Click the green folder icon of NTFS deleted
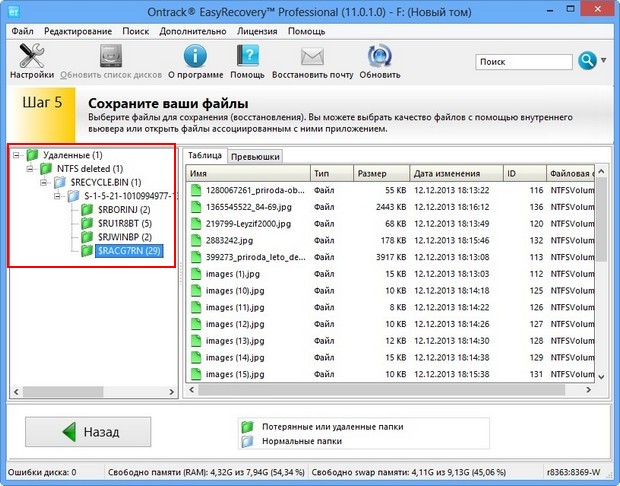Image resolution: width=620 pixels, height=486 pixels. click(46, 168)
